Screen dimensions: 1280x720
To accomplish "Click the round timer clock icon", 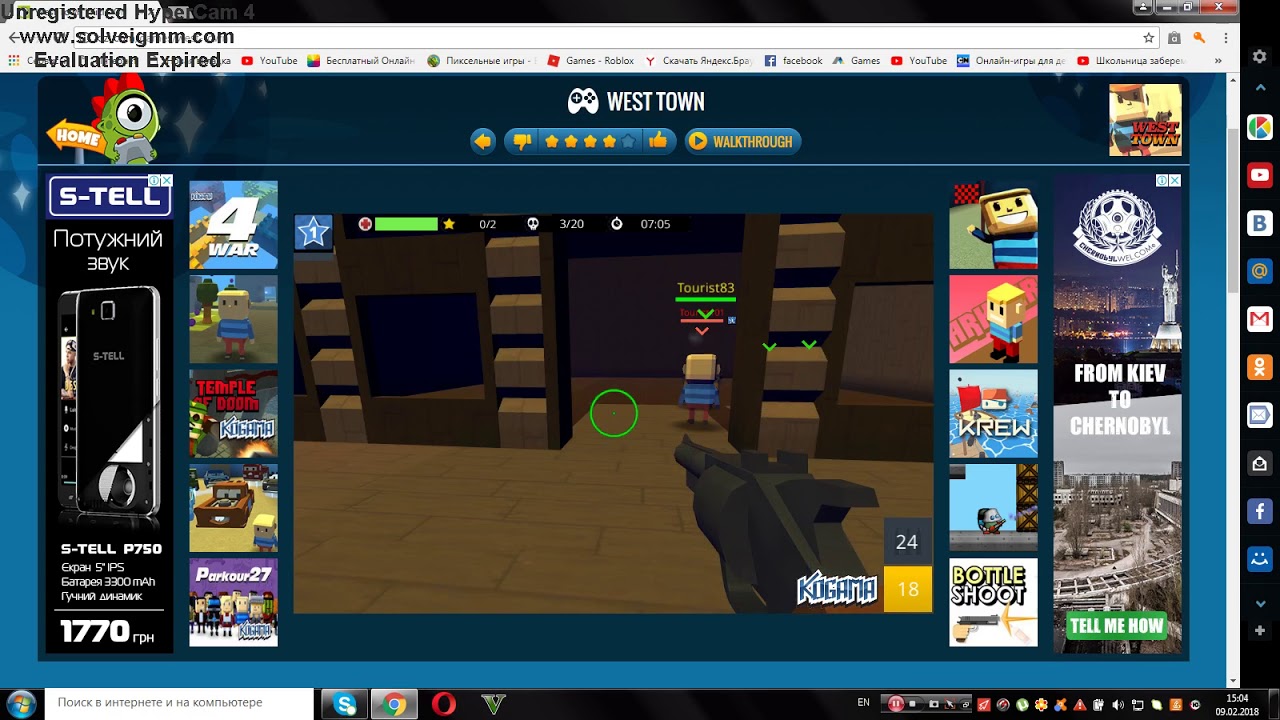I will tap(617, 224).
